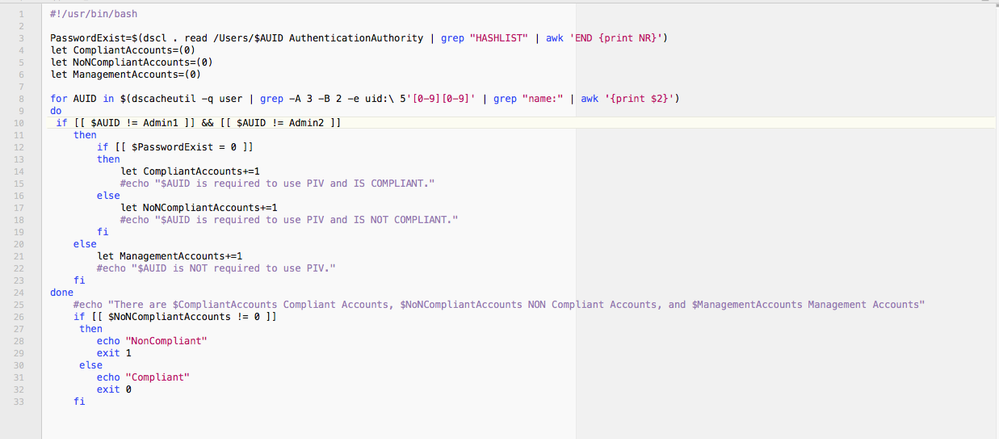Click line number 25 in the gutter

(20, 305)
